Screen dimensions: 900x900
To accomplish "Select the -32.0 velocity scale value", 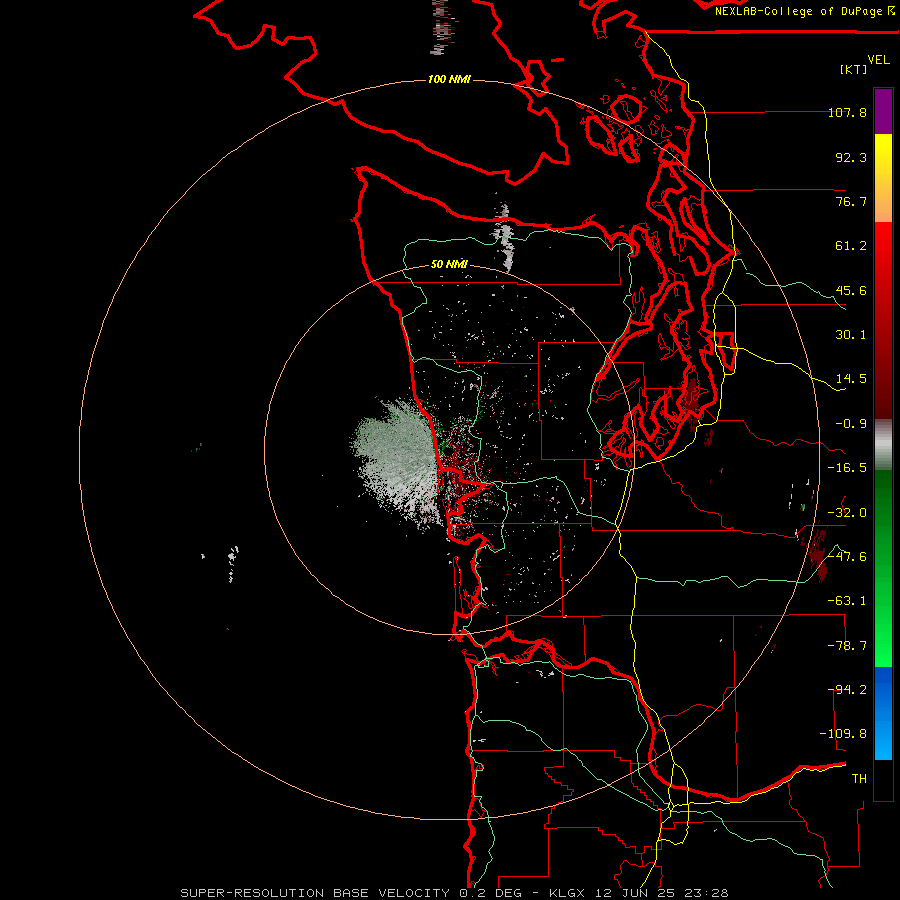I will coord(847,513).
